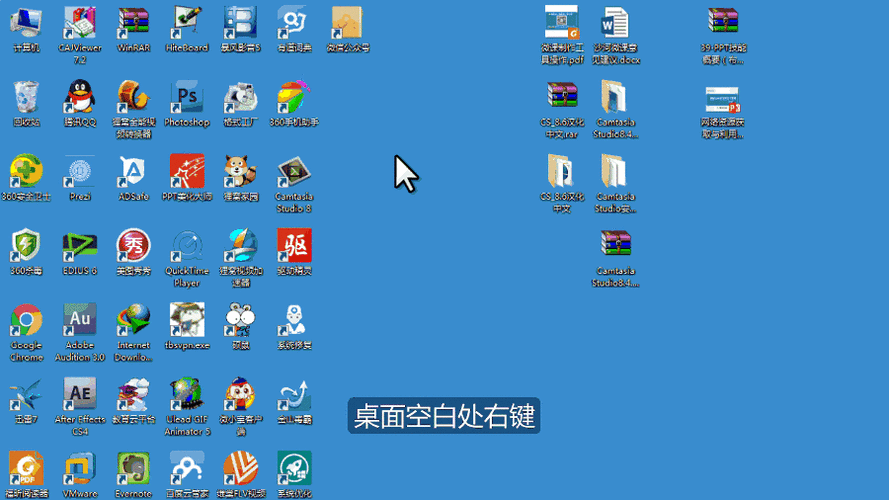Image resolution: width=889 pixels, height=500 pixels.
Task: Select the CS_8.6 rar archive file
Action: 562,97
